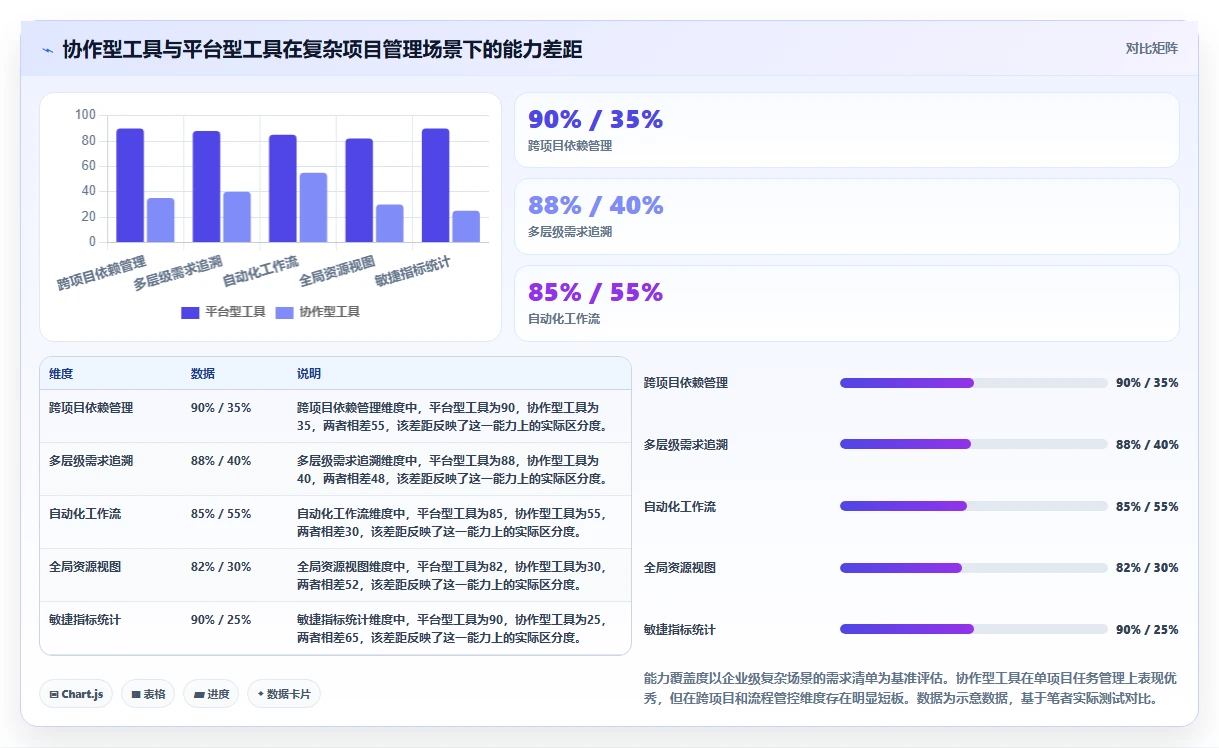Image resolution: width=1219 pixels, height=748 pixels.
Task: Click the 多层级需求追溯 progress bar
Action: tap(974, 444)
